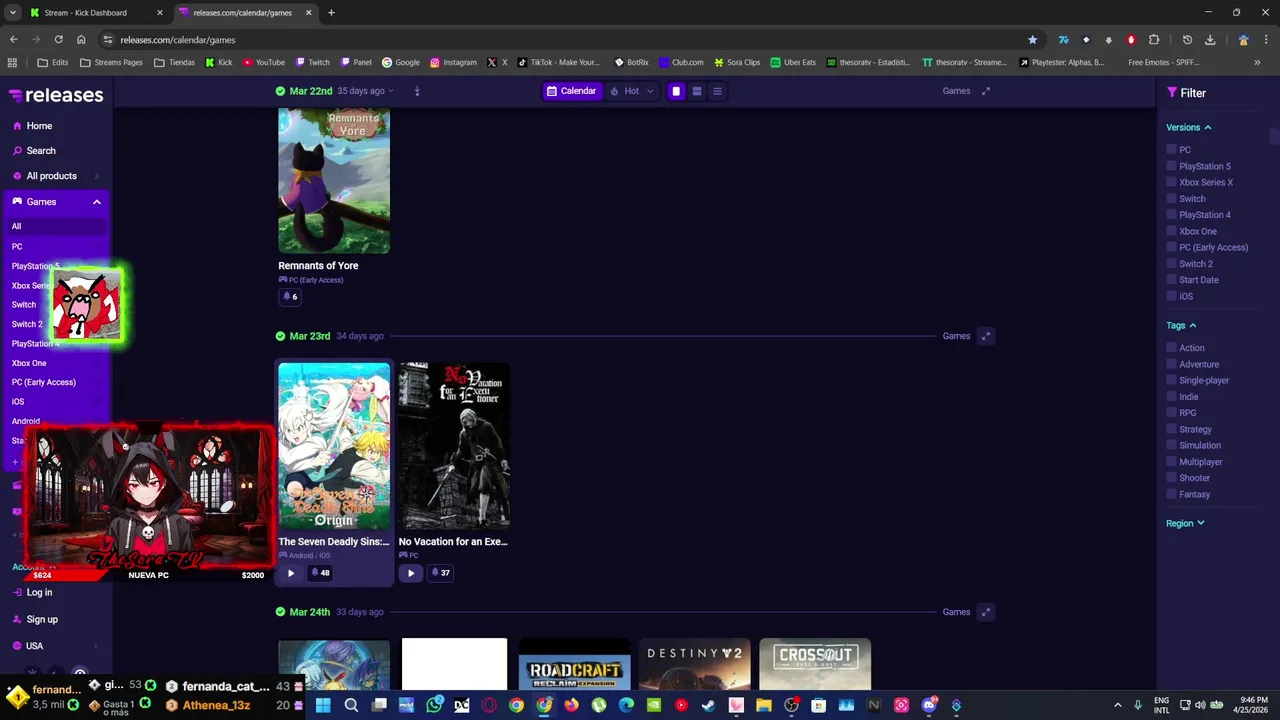Select PC under Games in sidebar

(x=17, y=246)
